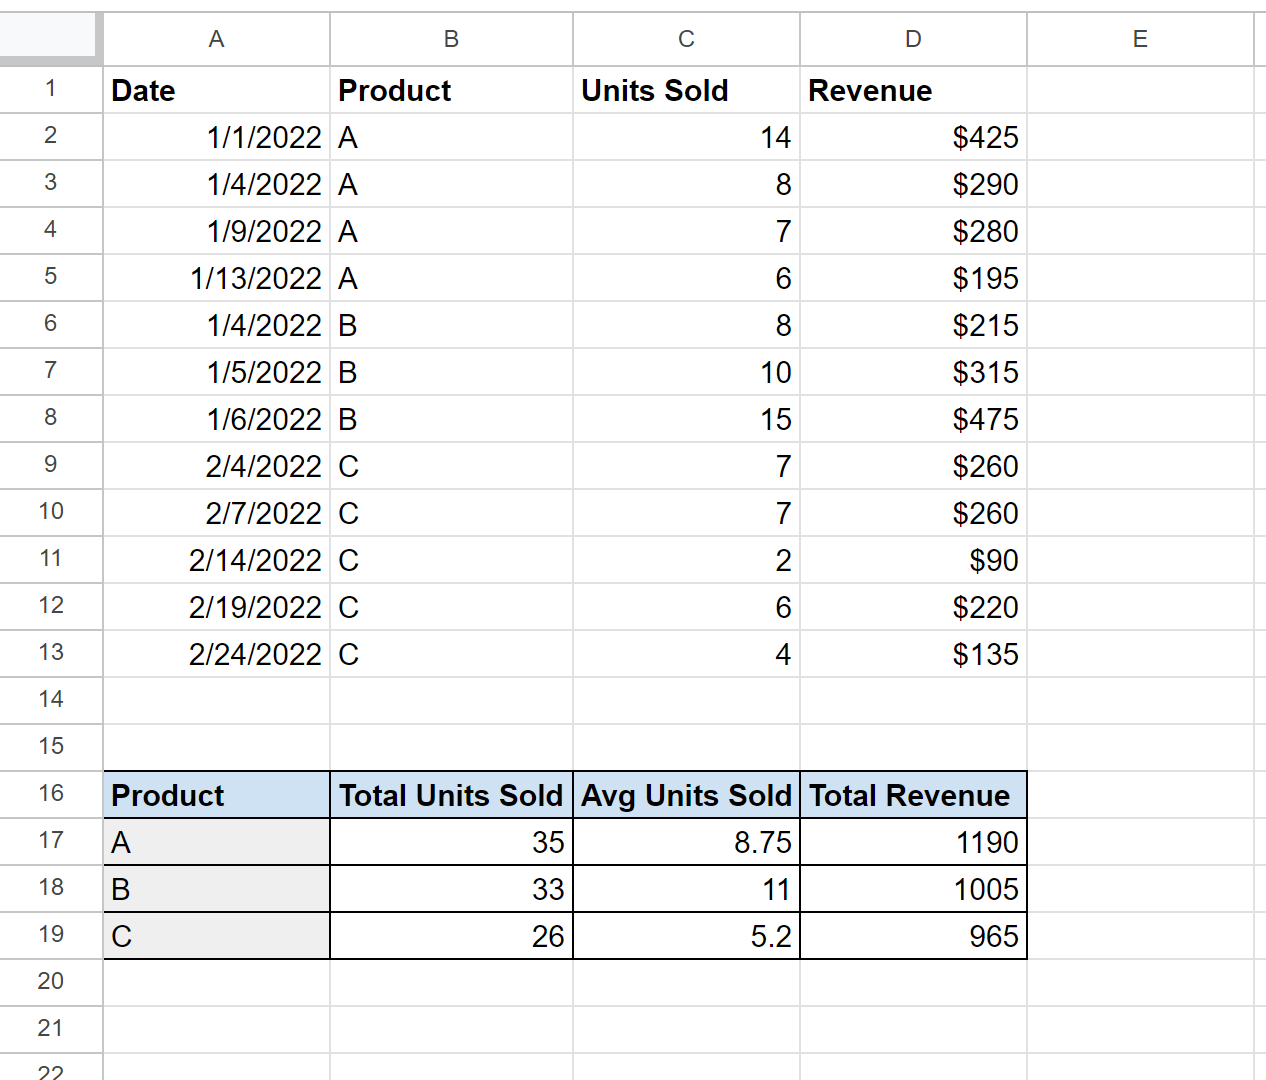Select row 19 header
1266x1080 pixels.
51,934
